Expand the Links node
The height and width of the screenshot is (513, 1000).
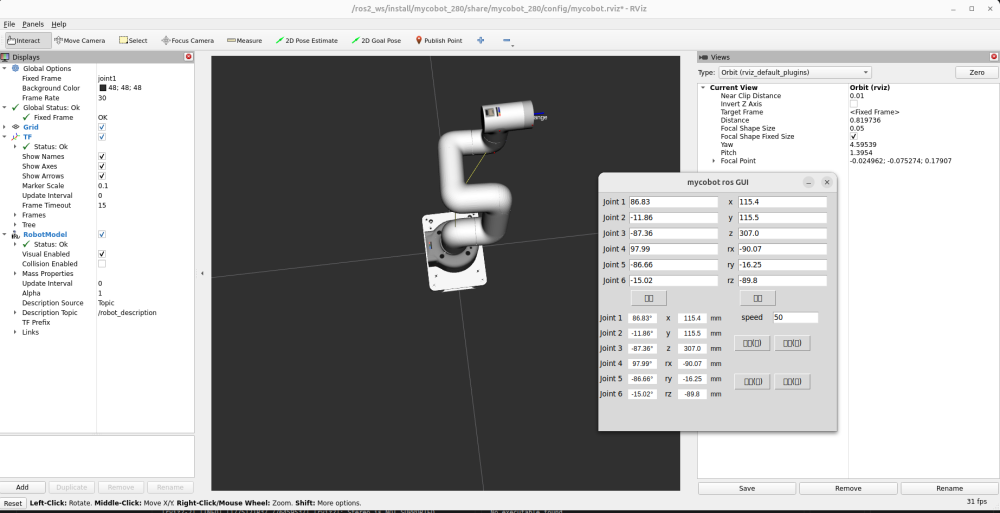click(x=15, y=332)
